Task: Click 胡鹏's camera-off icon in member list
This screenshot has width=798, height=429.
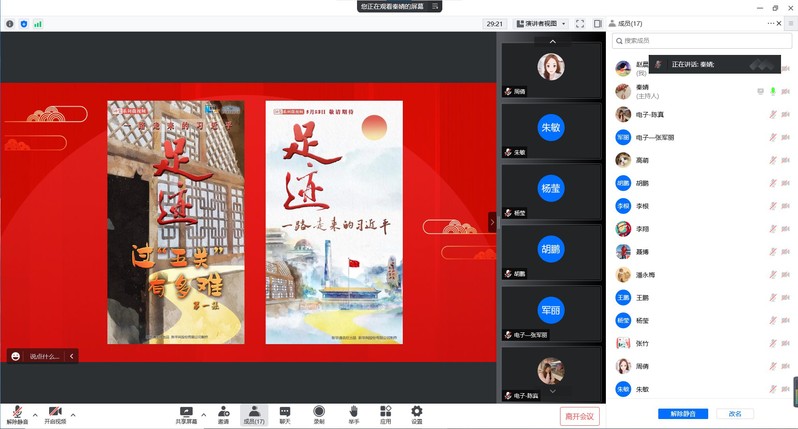Action: (x=786, y=183)
